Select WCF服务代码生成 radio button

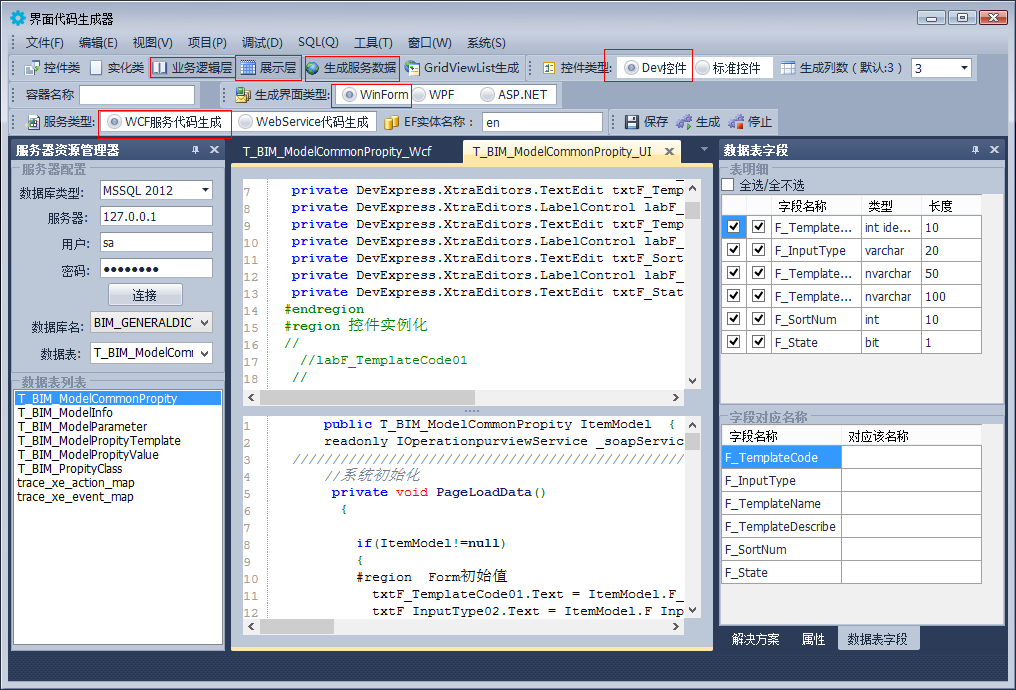point(114,122)
